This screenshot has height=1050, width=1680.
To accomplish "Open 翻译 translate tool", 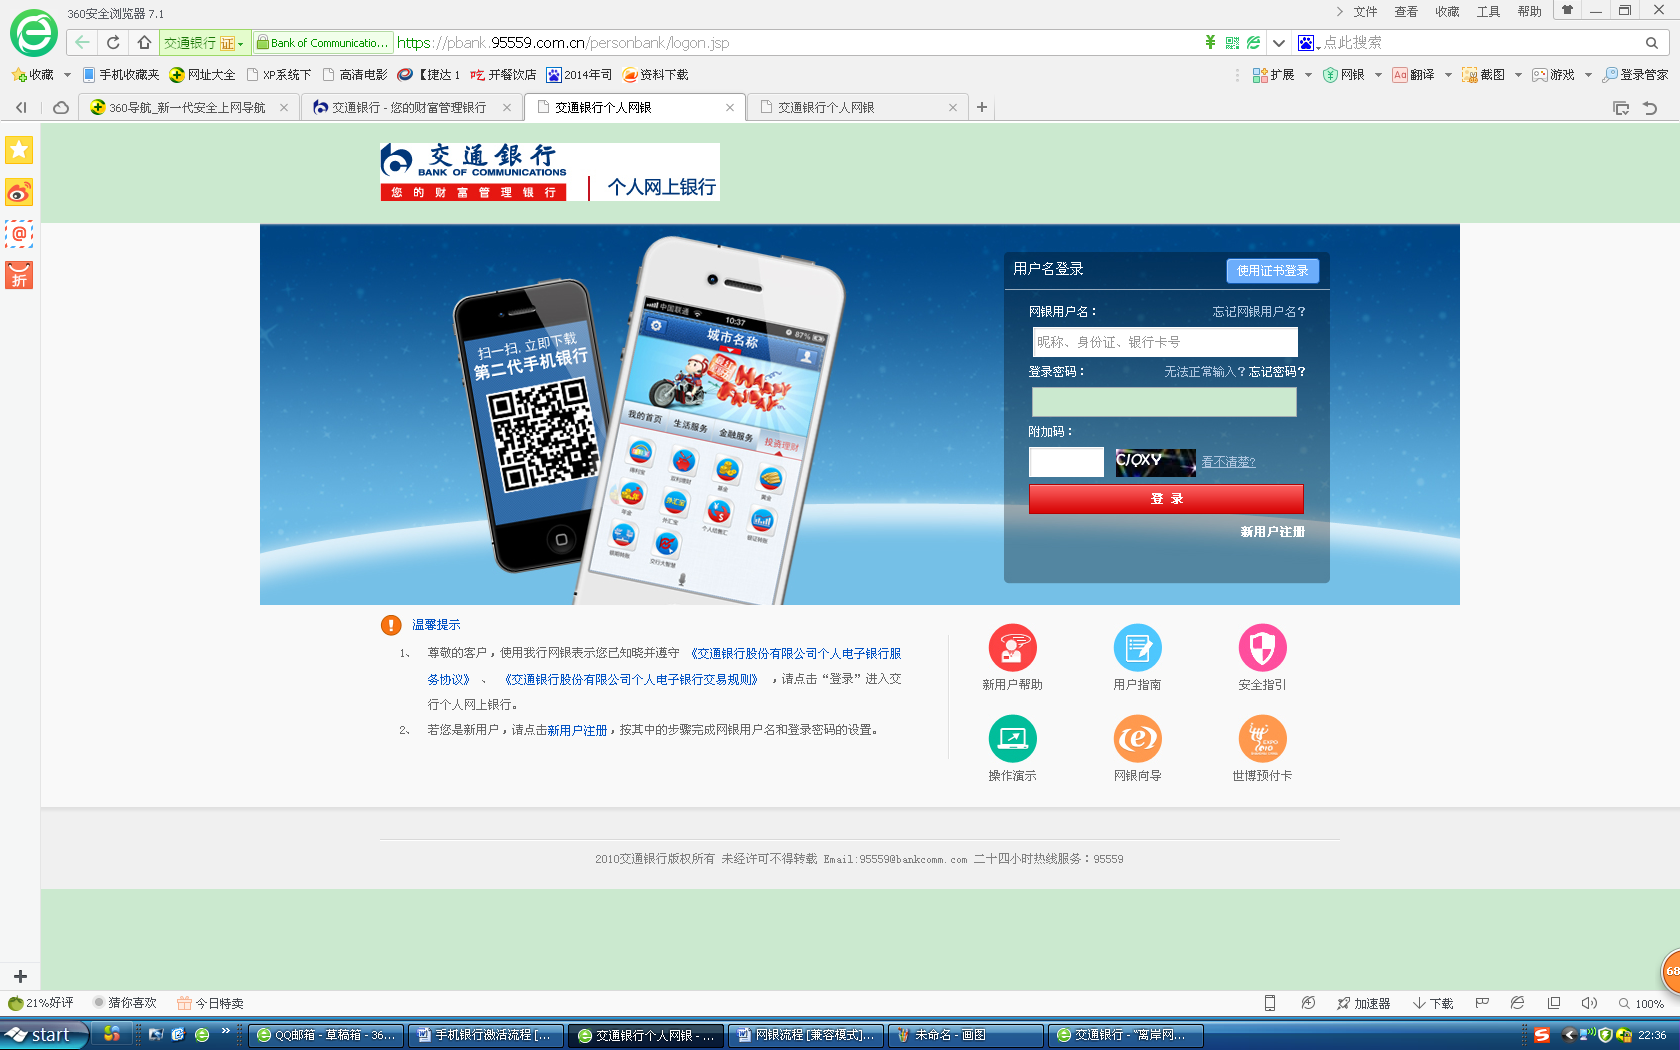I will [1413, 75].
